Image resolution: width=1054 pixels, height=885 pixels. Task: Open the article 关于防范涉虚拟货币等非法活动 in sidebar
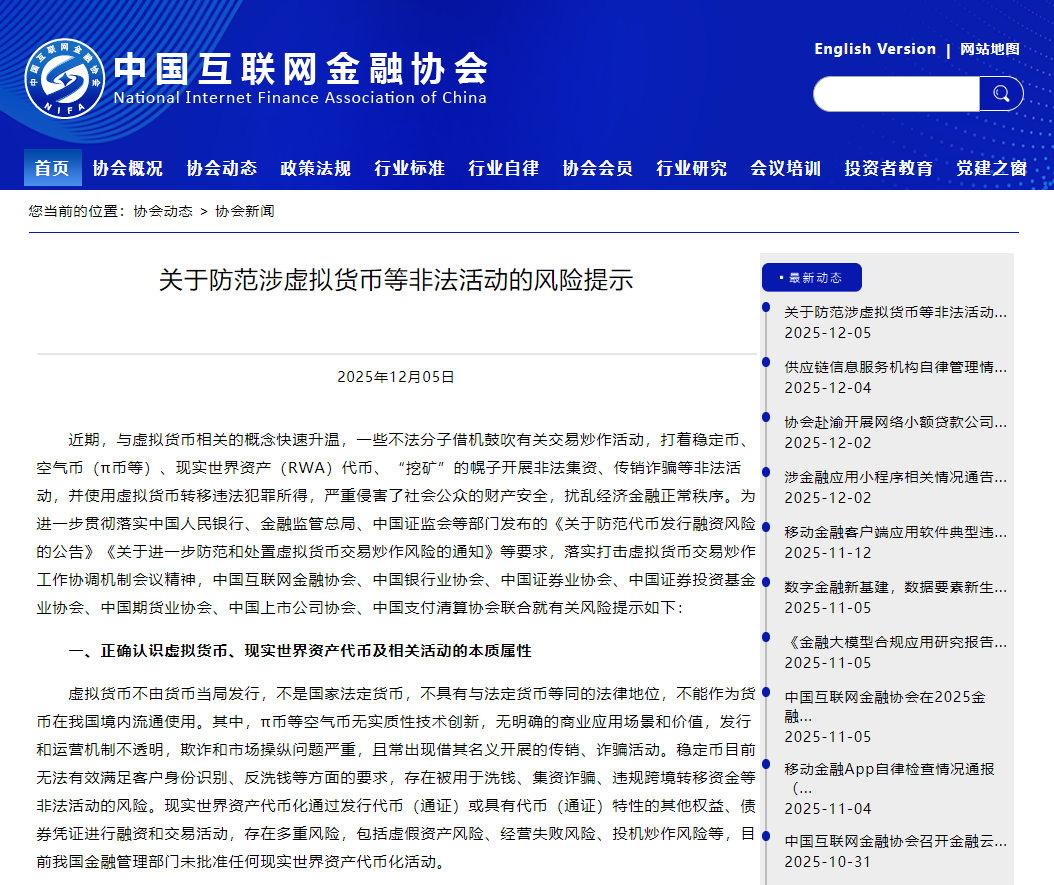895,313
